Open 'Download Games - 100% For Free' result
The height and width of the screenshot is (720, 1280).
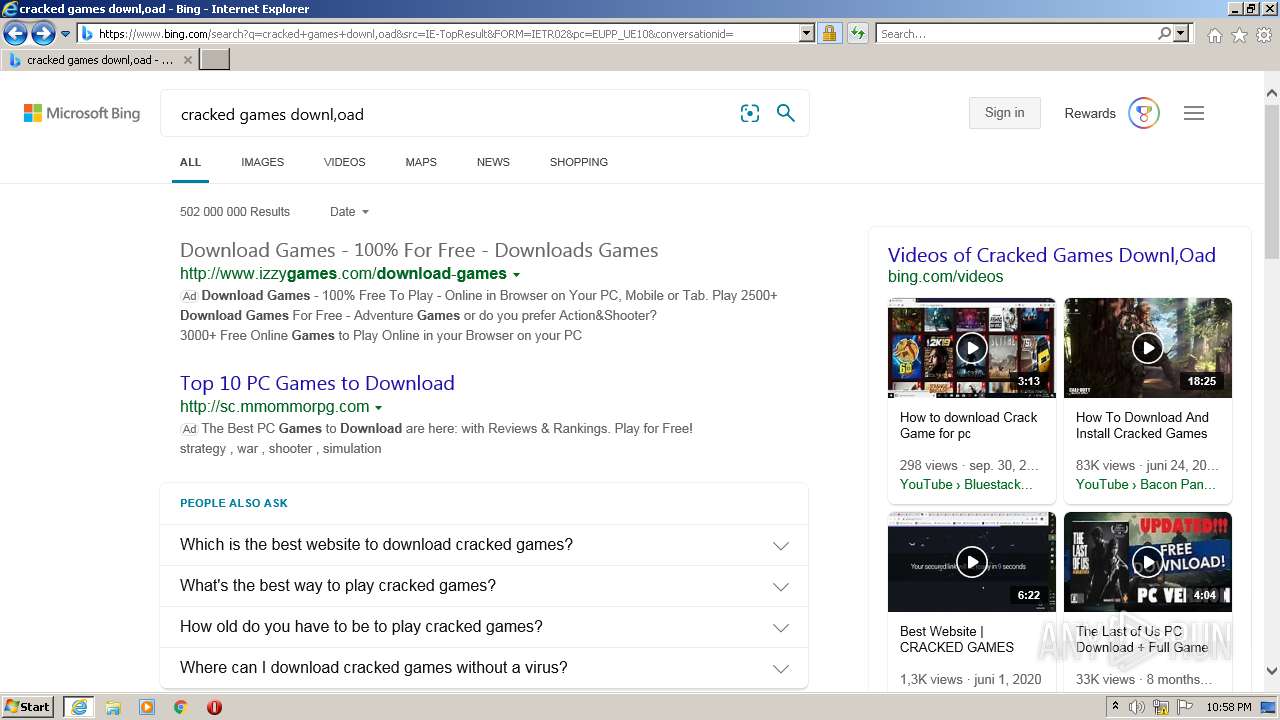coord(419,250)
